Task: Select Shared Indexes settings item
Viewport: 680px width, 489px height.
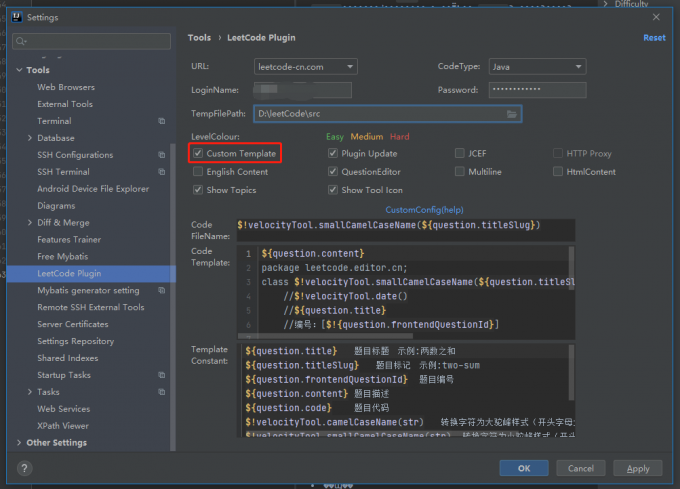Action: pos(68,358)
